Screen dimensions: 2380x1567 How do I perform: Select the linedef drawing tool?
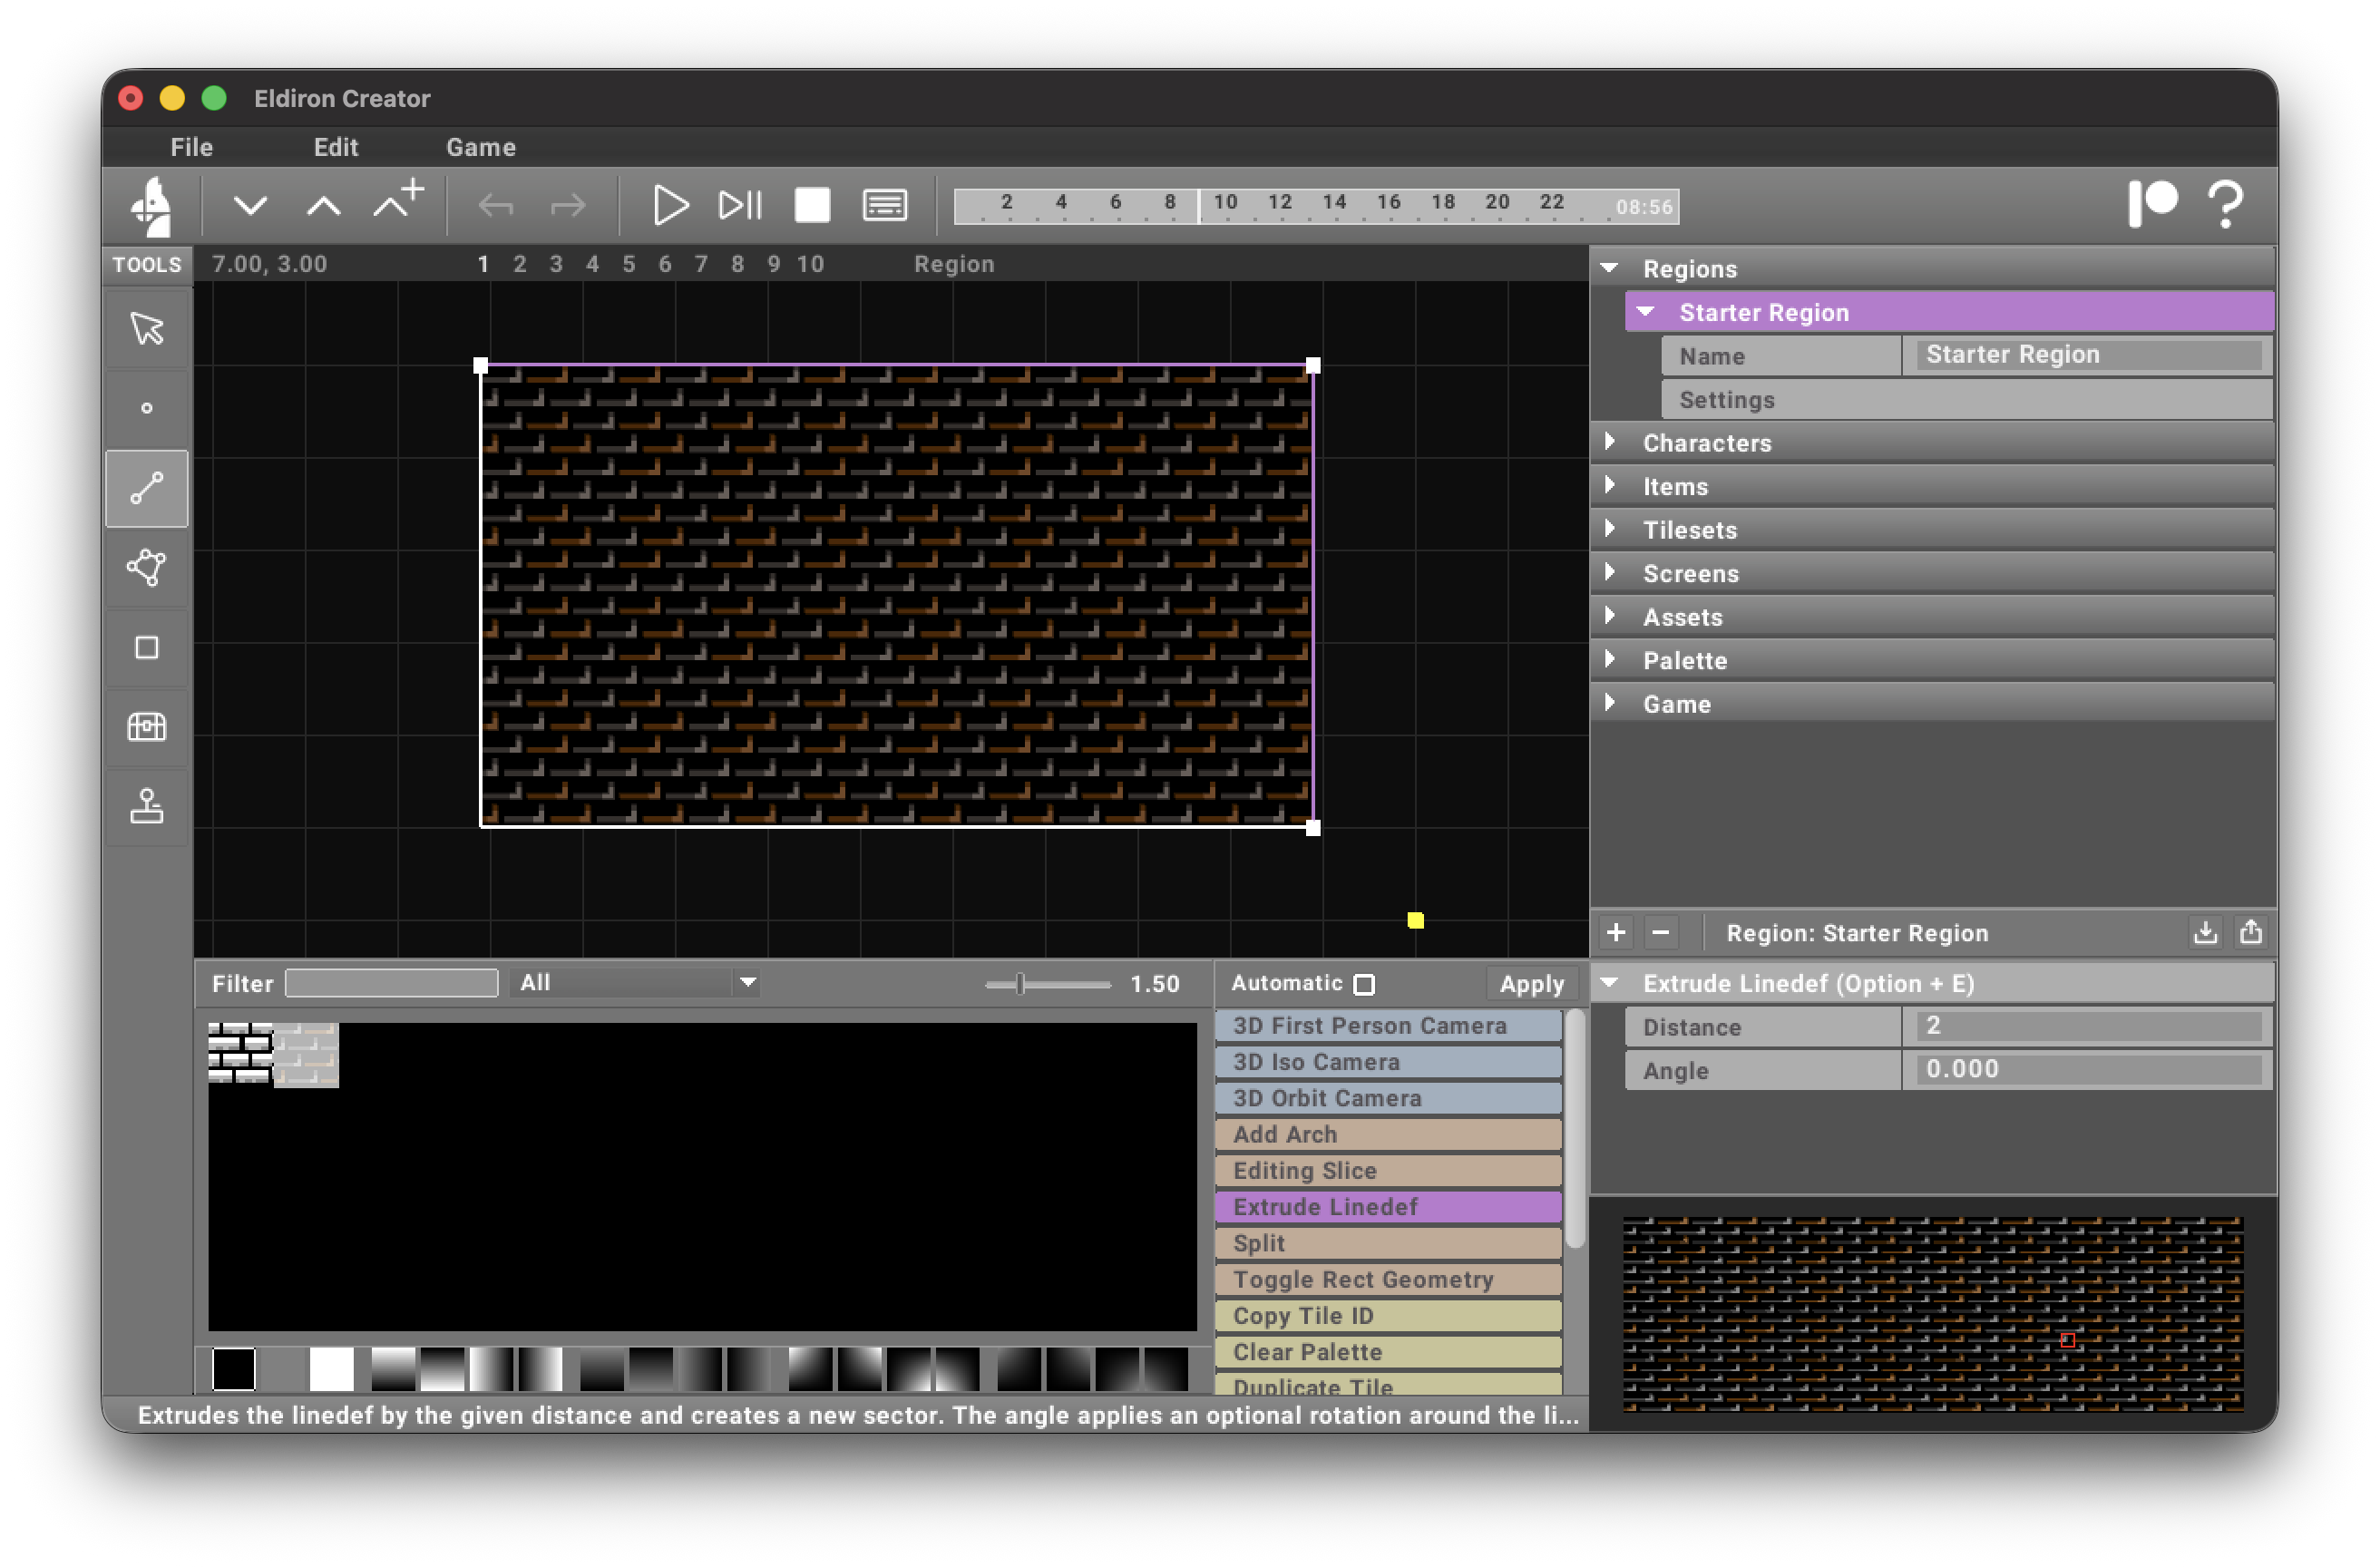[x=146, y=488]
